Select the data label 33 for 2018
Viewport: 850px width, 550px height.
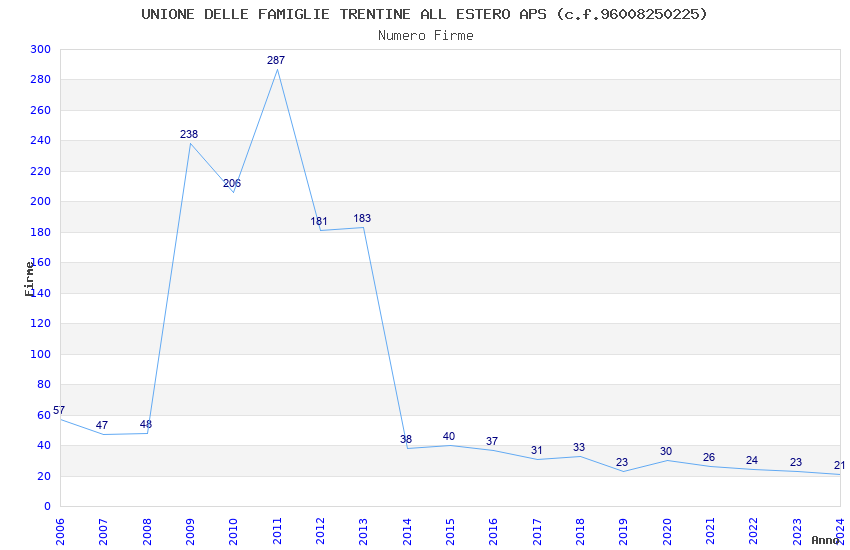point(579,447)
